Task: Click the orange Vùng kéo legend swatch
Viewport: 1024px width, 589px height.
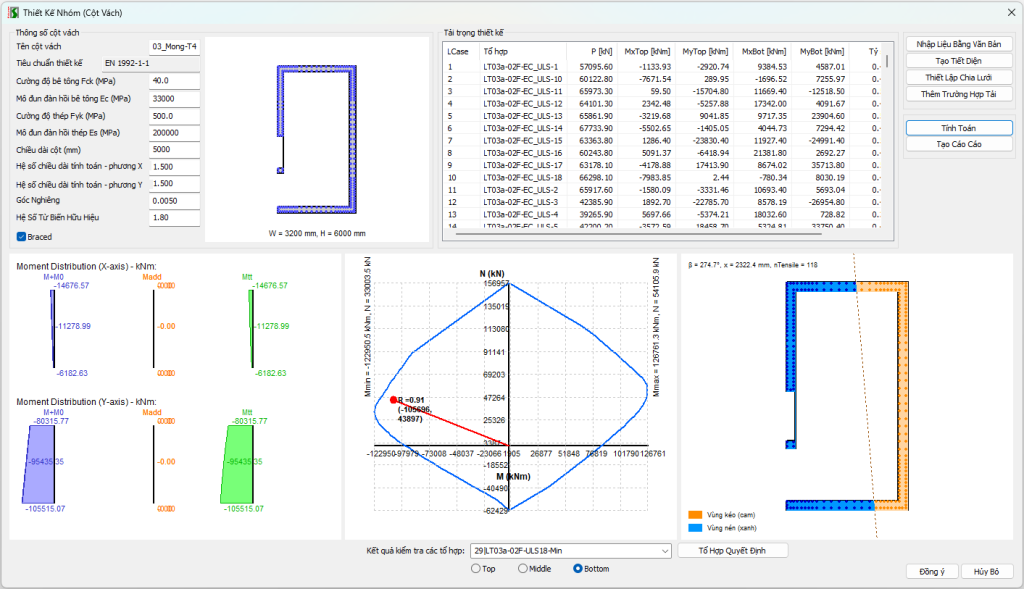Action: (695, 515)
